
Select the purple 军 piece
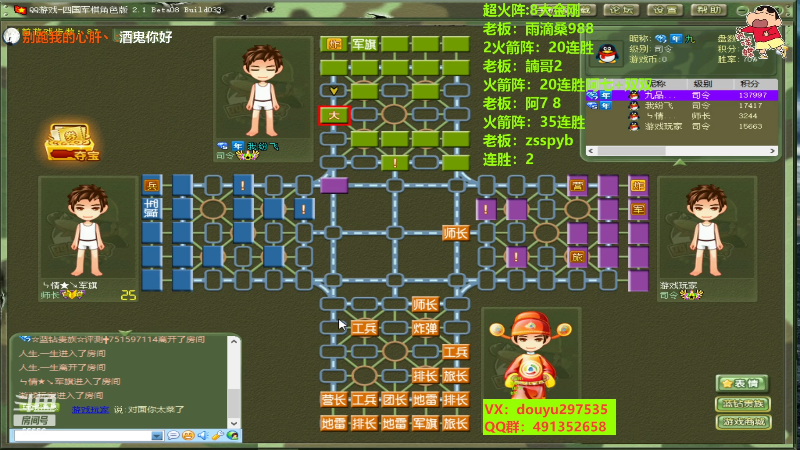tap(638, 209)
